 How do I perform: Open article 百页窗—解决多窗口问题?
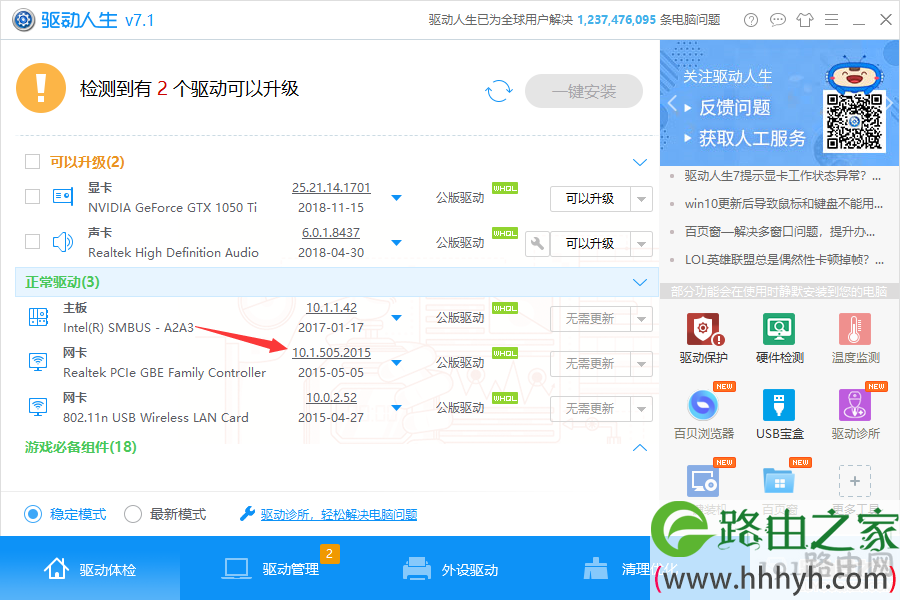pyautogui.click(x=779, y=232)
